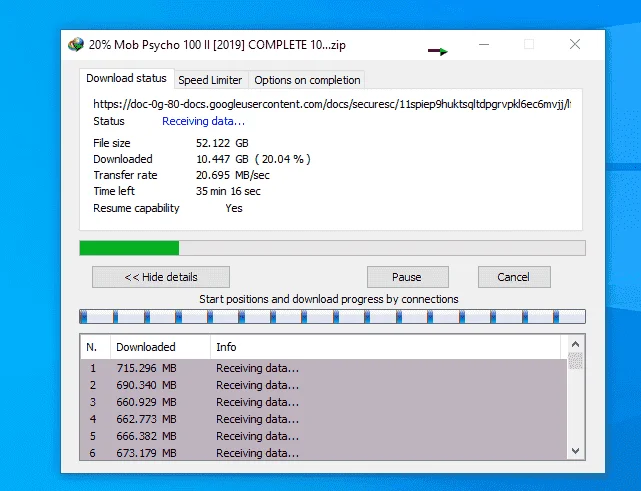Click the green download progress bar
The width and height of the screenshot is (641, 491).
[x=332, y=248]
